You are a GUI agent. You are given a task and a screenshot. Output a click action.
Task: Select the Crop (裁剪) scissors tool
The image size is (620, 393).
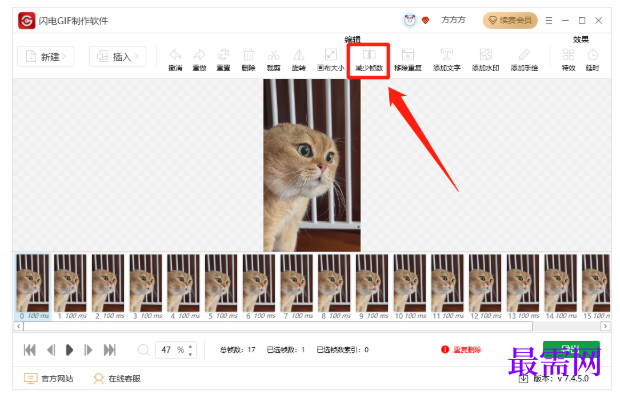coord(273,55)
